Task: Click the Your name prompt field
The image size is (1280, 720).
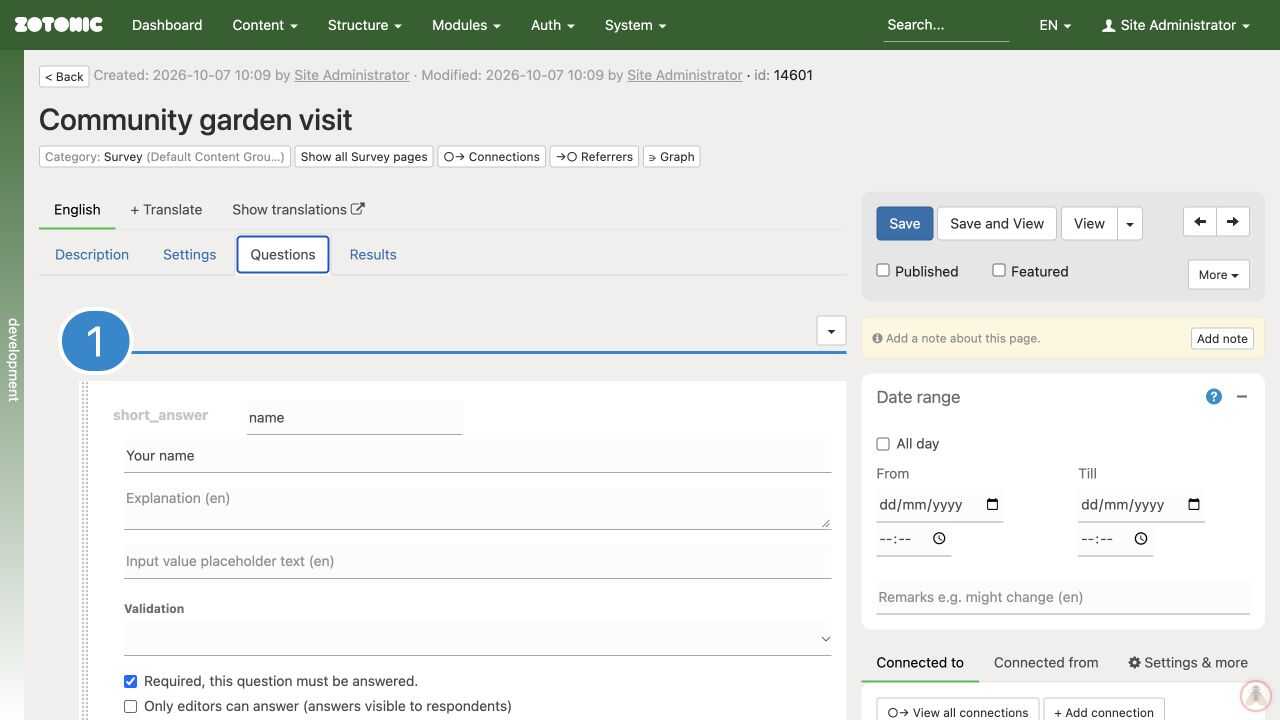Action: (478, 455)
